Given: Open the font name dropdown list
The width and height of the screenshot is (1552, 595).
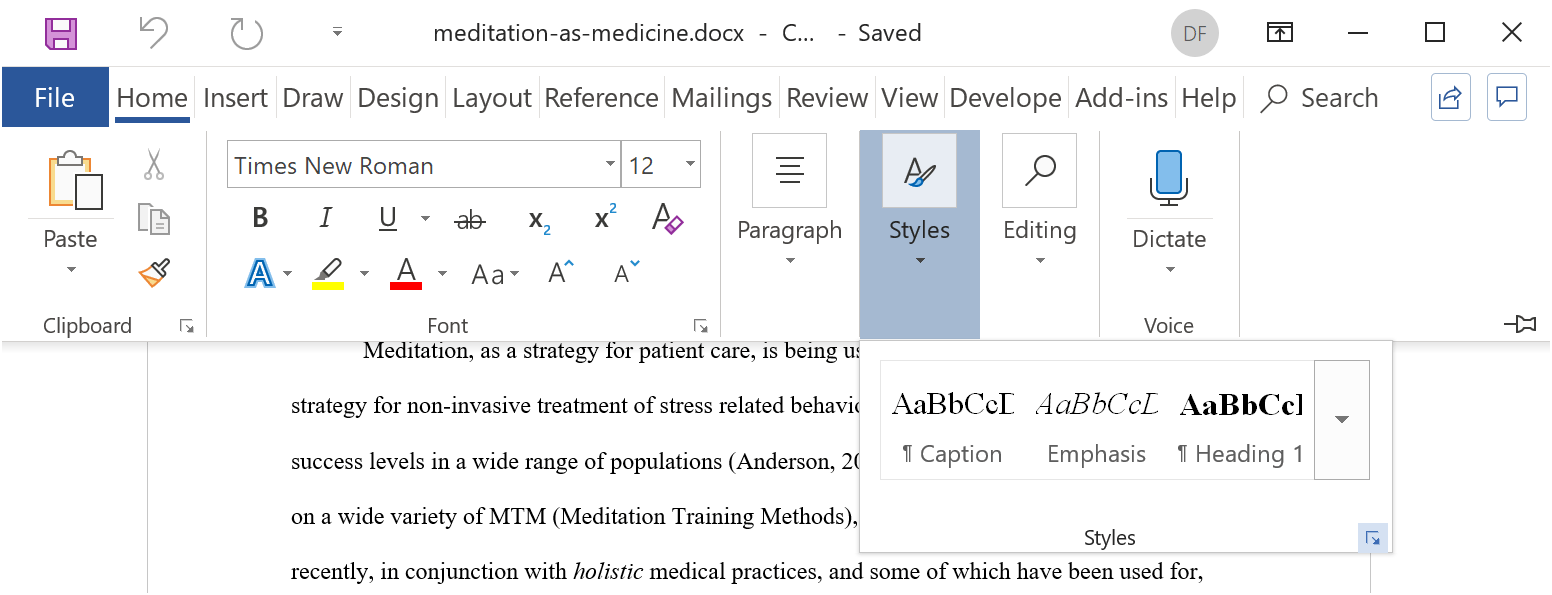Looking at the screenshot, I should click(x=611, y=165).
